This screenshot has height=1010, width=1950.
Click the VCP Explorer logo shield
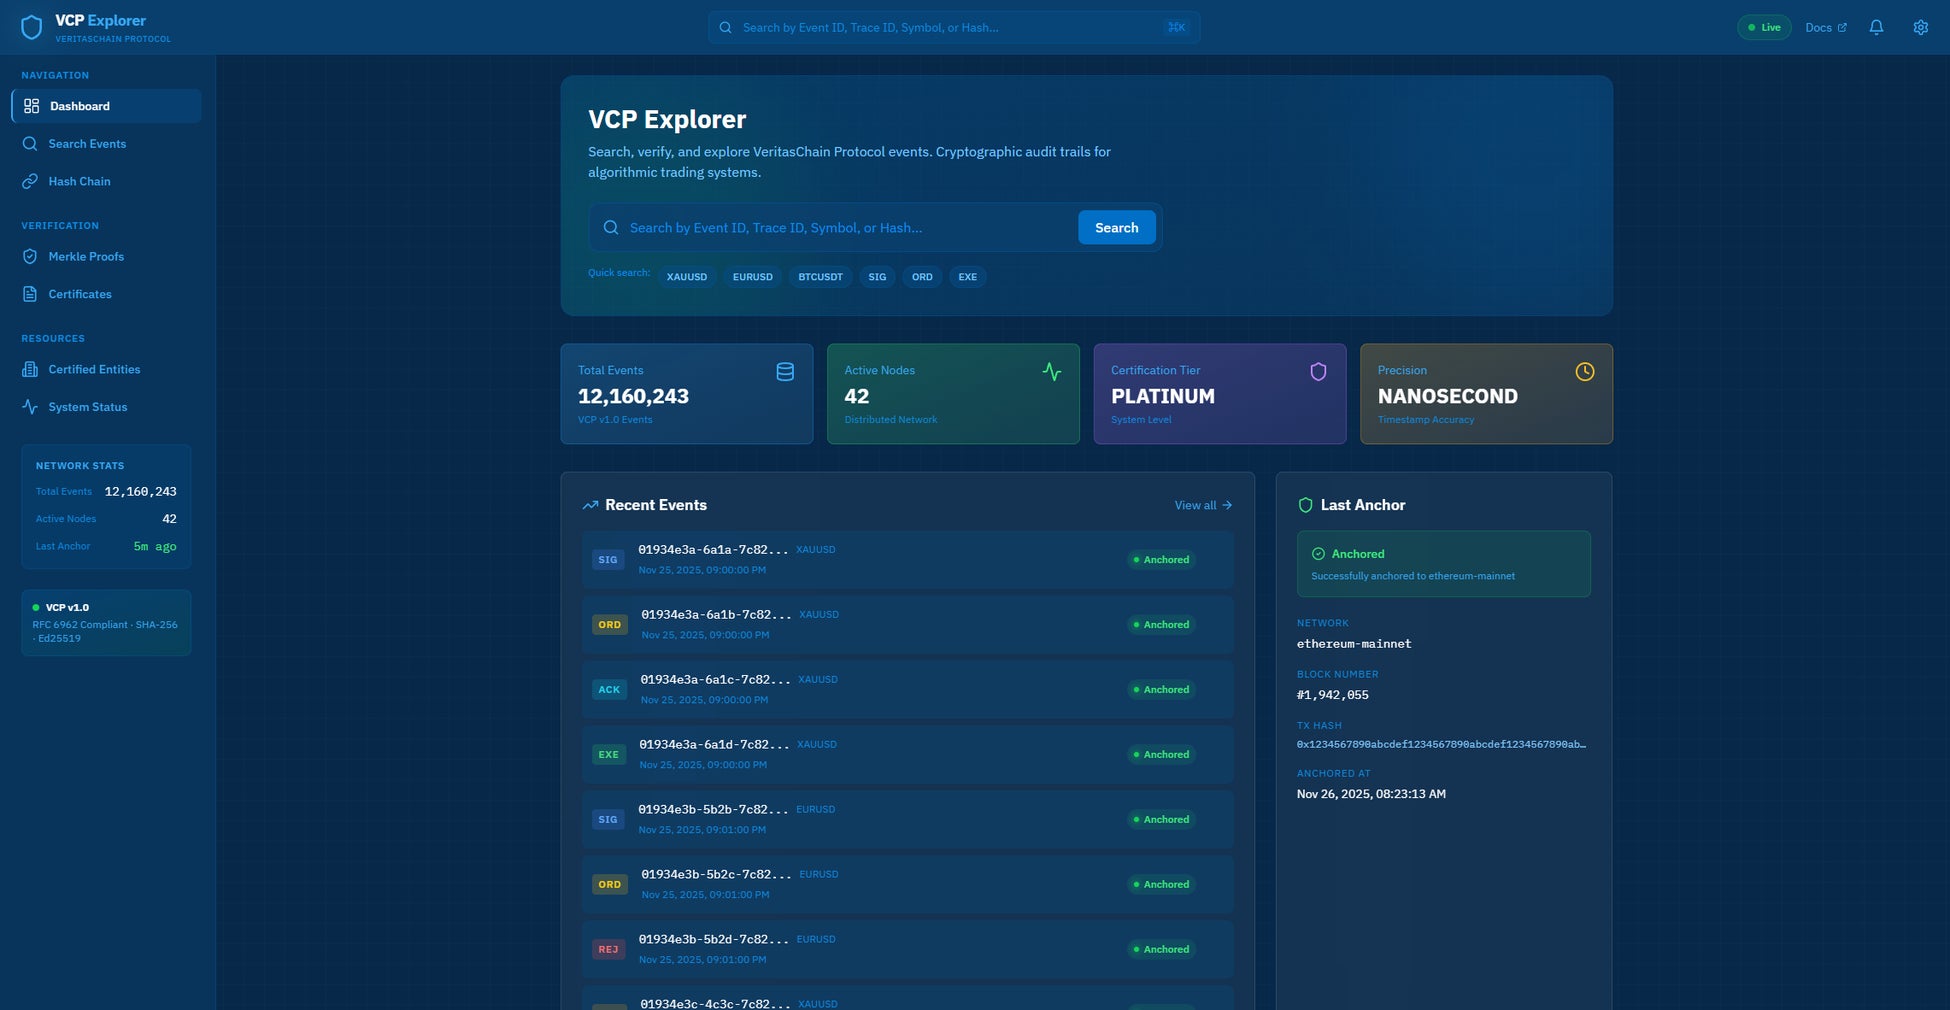(x=31, y=27)
